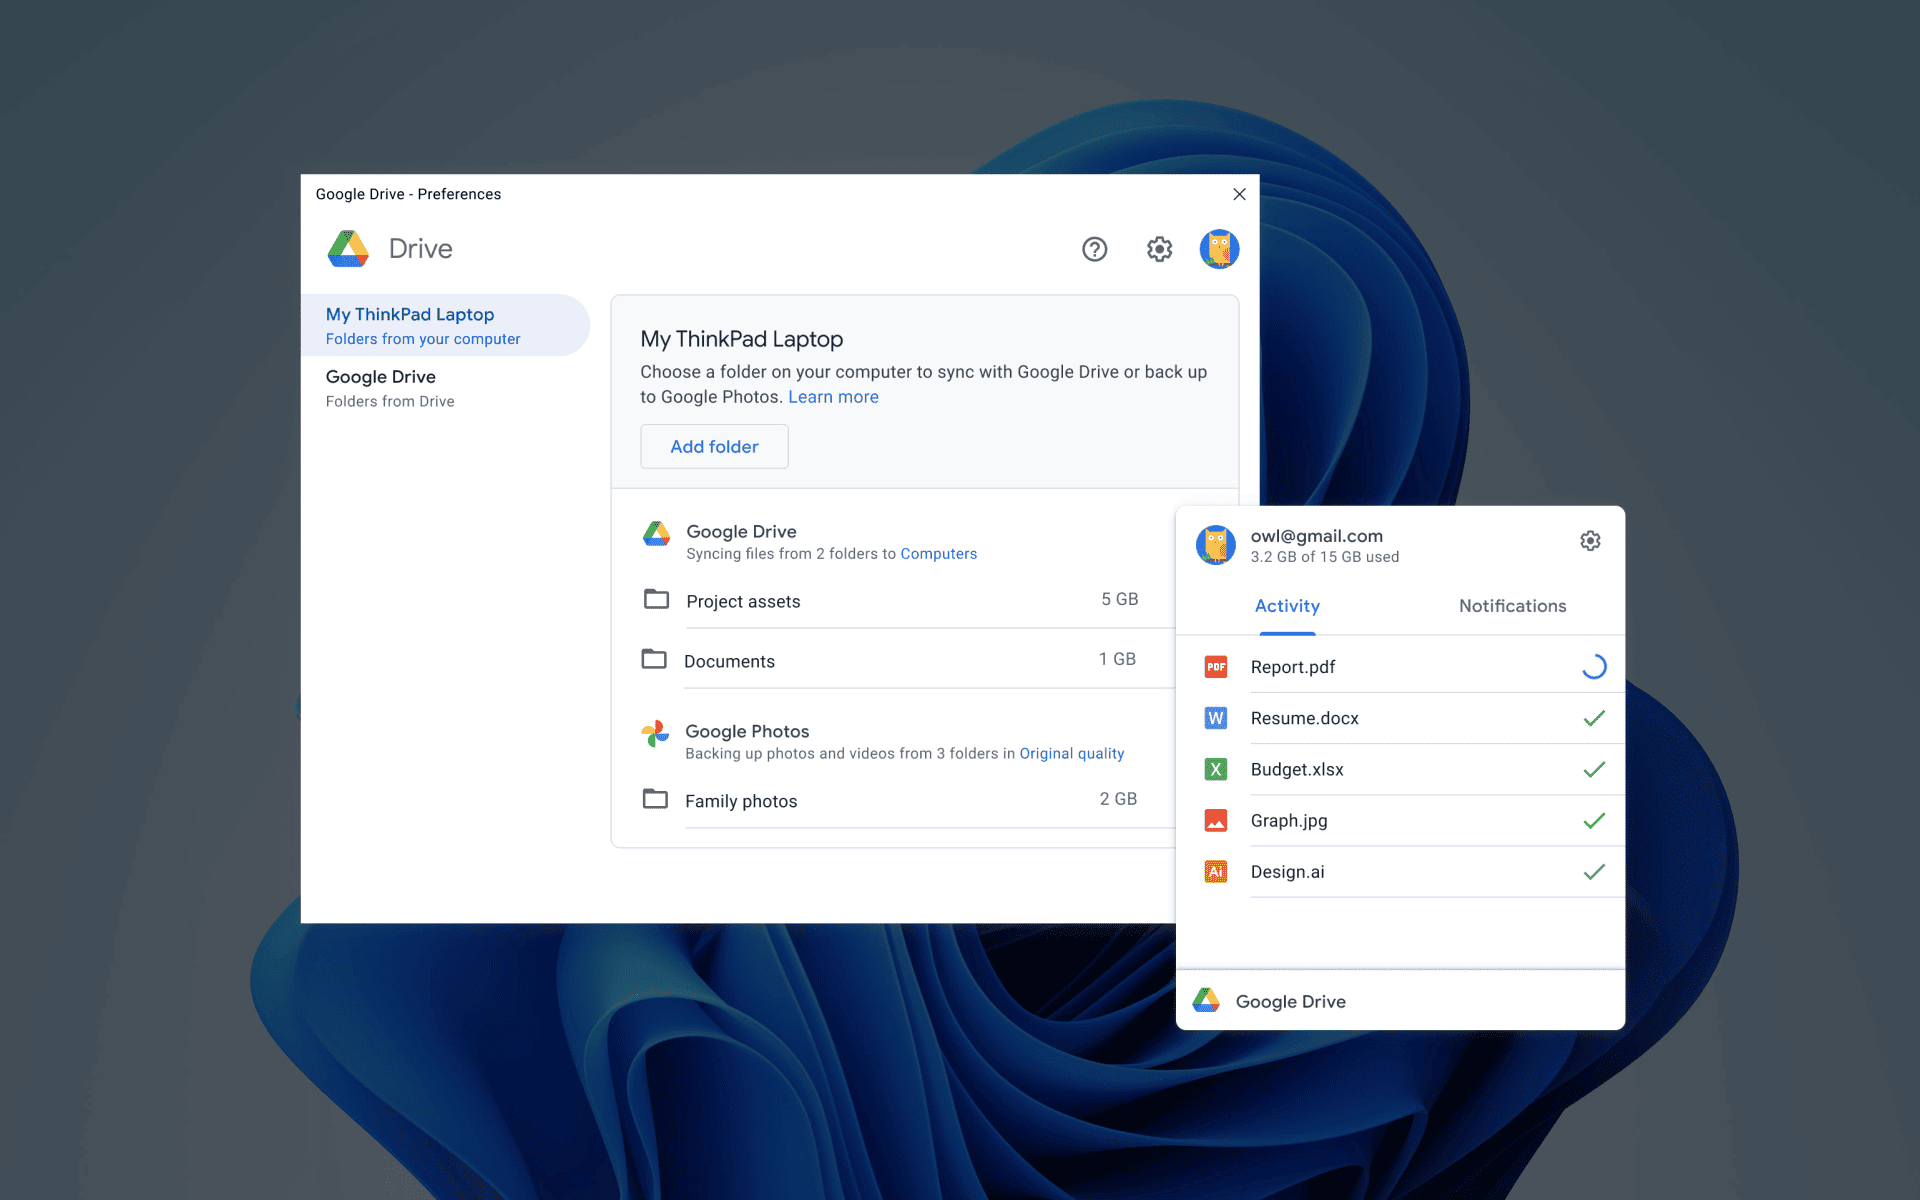Click the Project assets folder icon
Screen dimensions: 1920x1200
[x=656, y=599]
